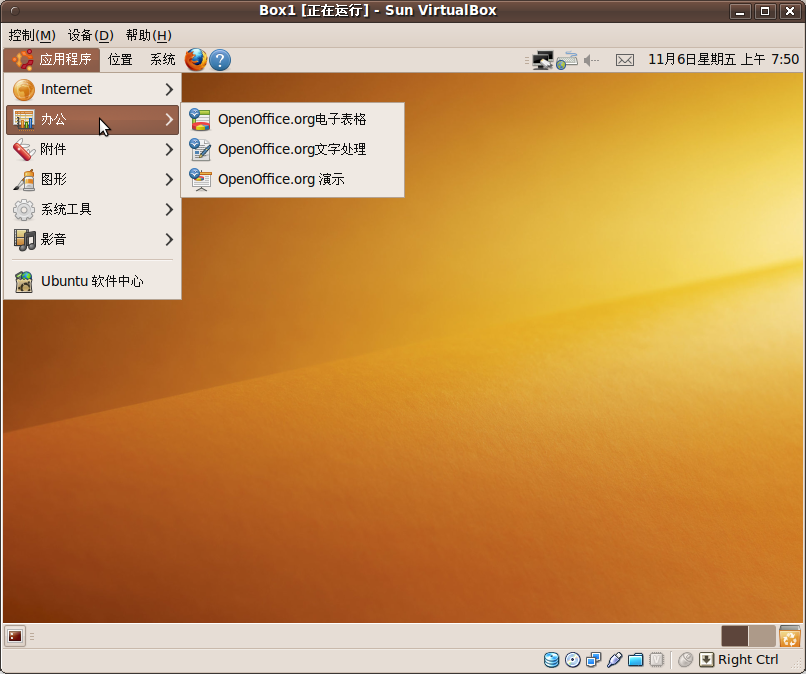
Task: Click the show desktop button
Action: coord(15,636)
